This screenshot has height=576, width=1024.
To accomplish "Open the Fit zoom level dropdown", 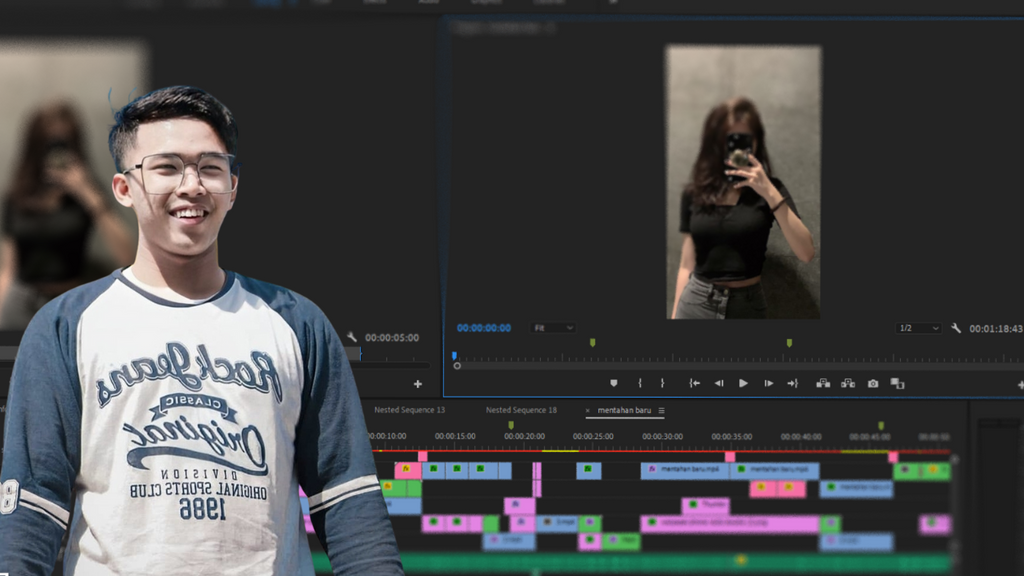I will tap(553, 328).
